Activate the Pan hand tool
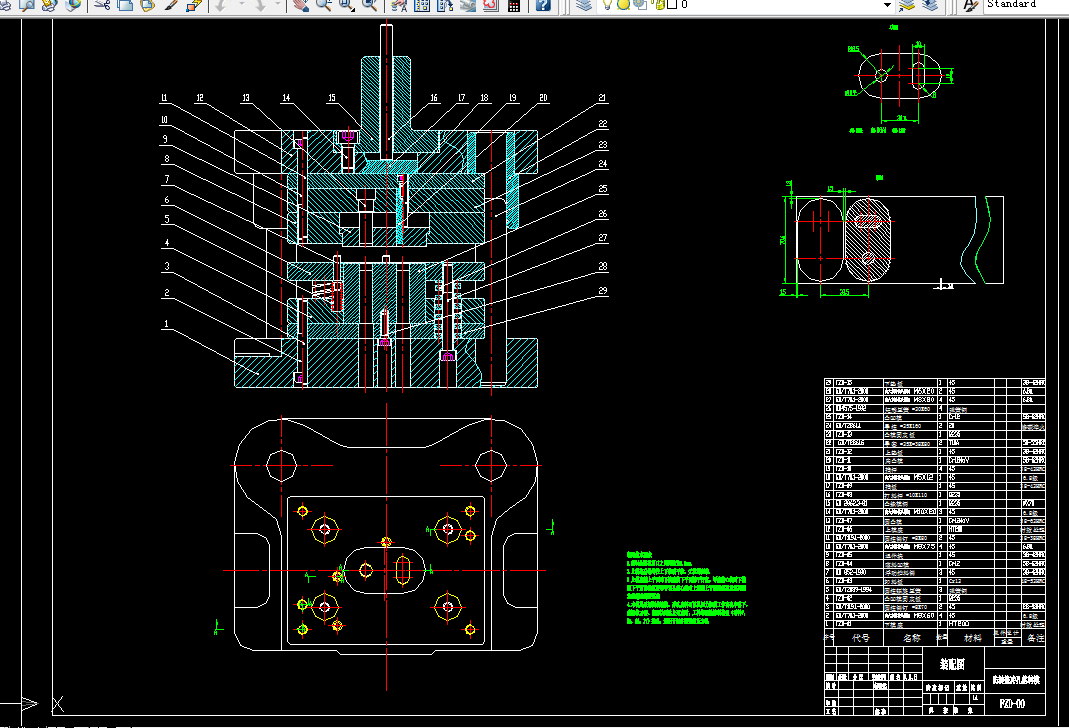This screenshot has width=1069, height=728. point(300,5)
